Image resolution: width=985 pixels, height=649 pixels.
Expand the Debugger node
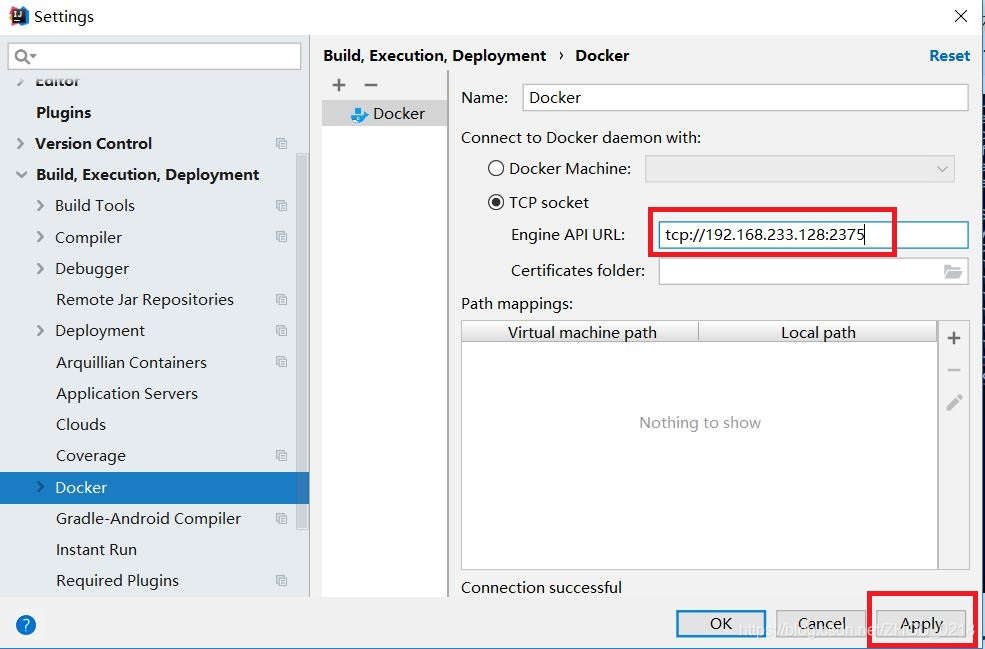(x=40, y=268)
